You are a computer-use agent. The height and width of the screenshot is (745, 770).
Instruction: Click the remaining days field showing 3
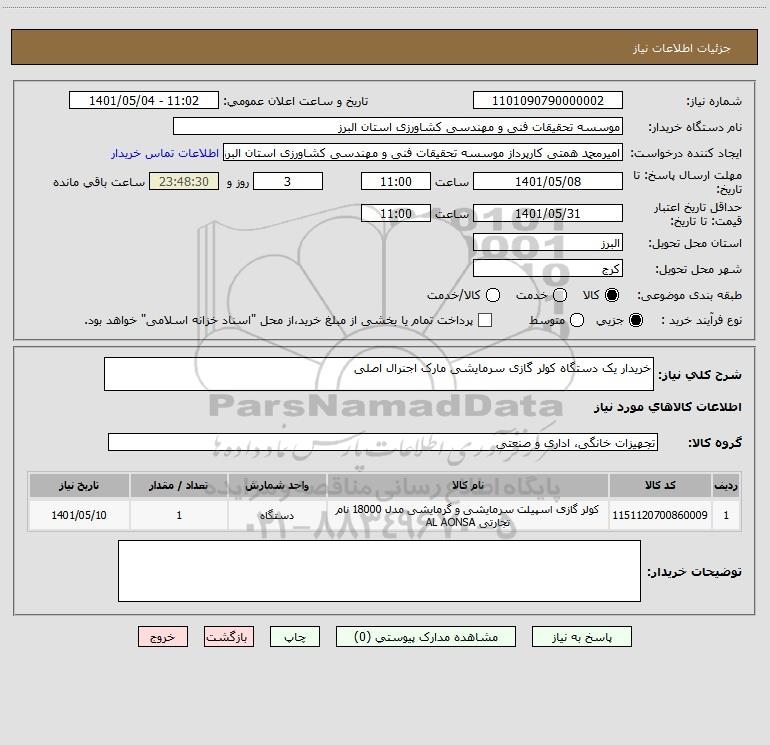point(288,181)
